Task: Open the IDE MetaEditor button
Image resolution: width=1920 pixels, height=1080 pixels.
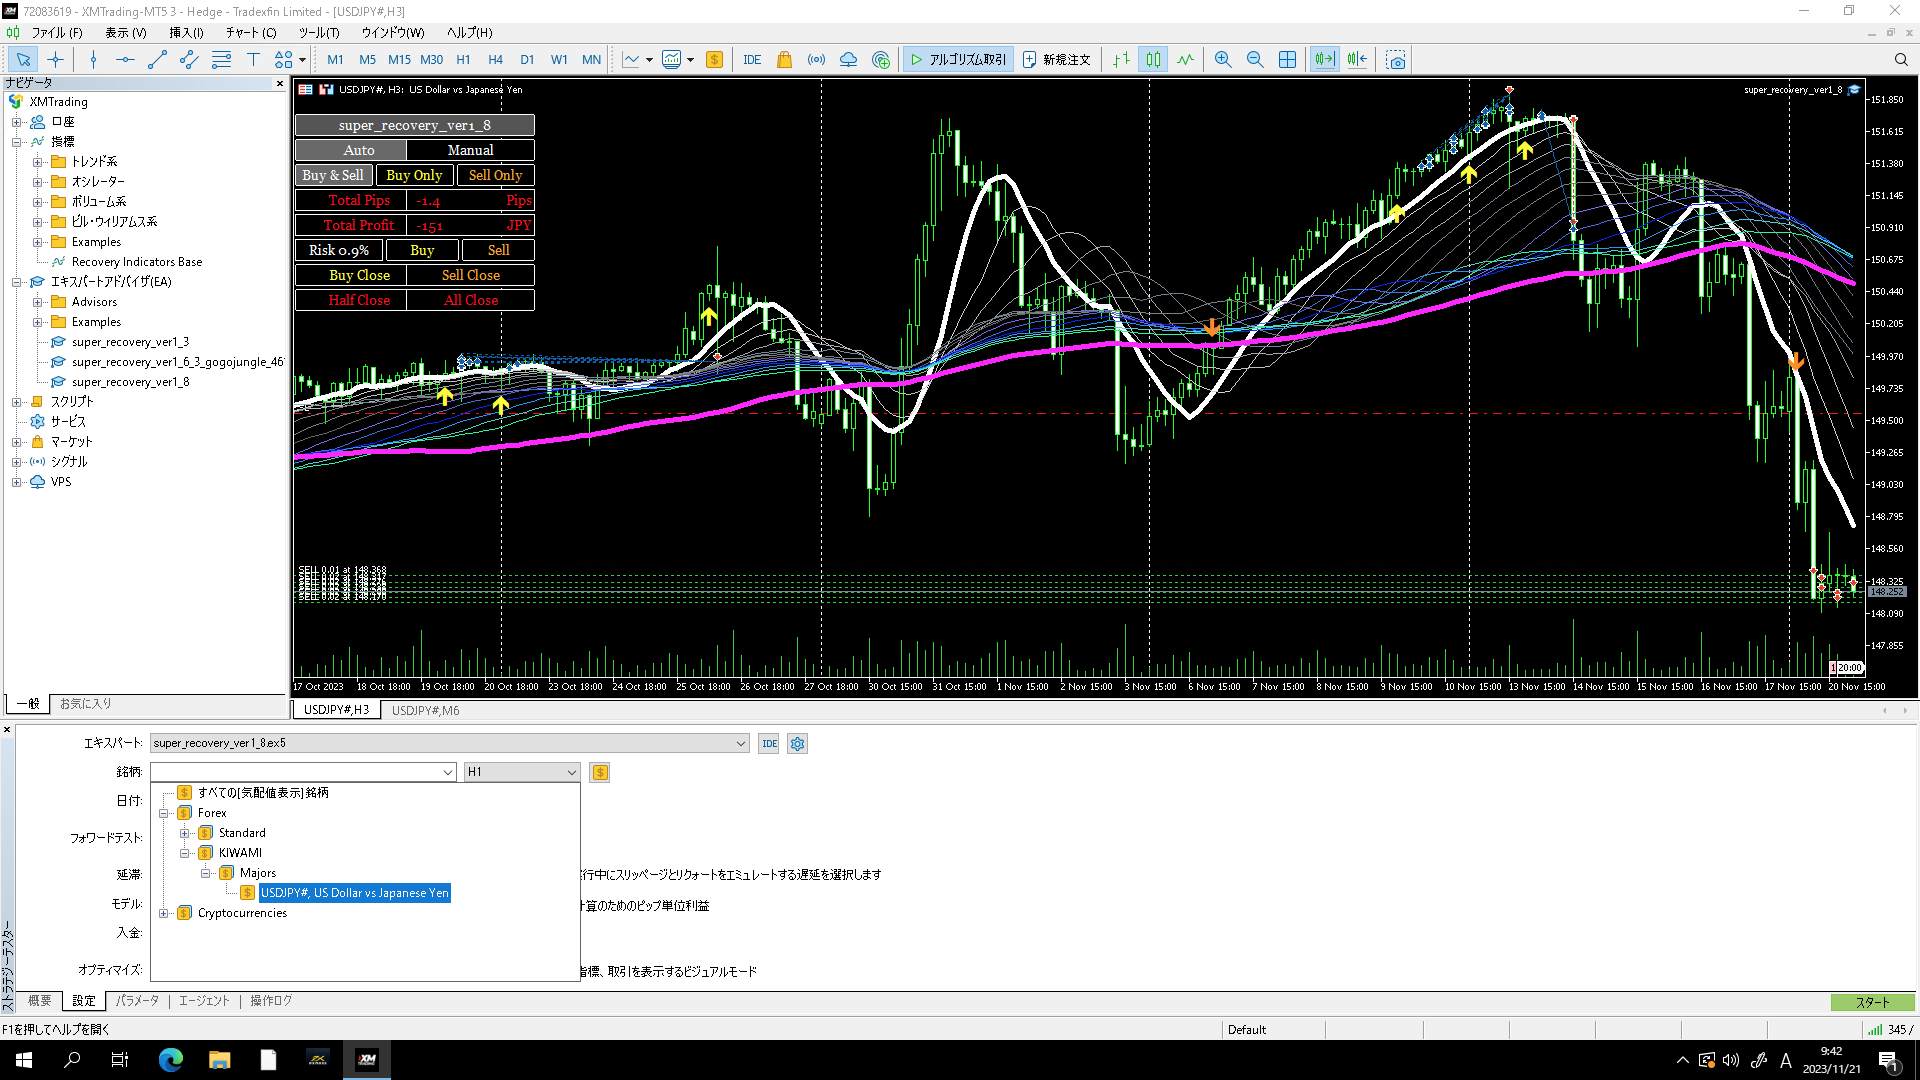Action: coord(752,60)
